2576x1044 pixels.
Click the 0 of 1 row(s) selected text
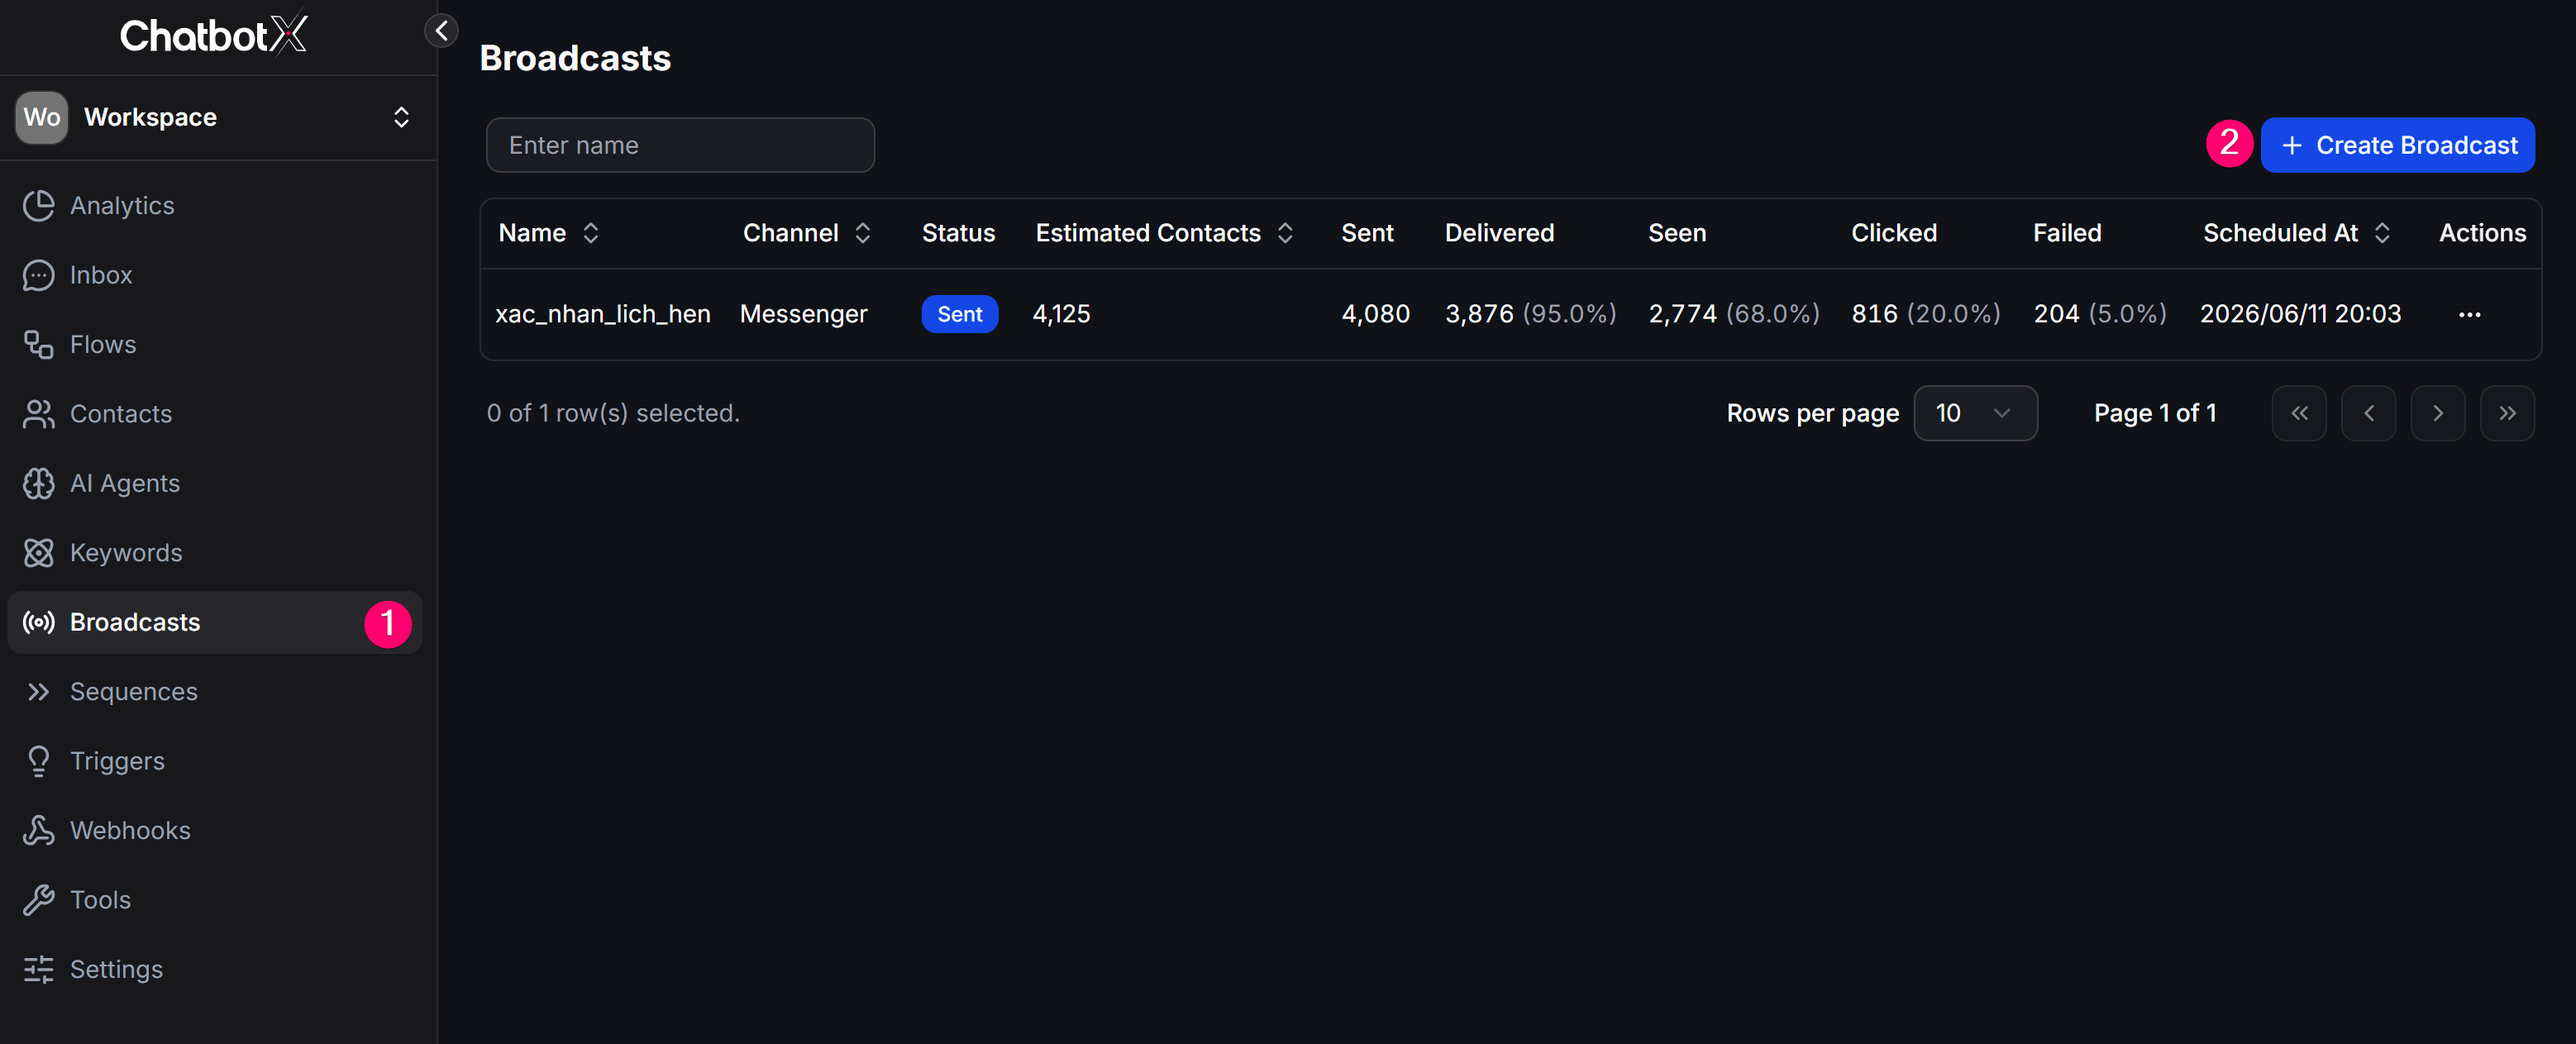(x=613, y=413)
